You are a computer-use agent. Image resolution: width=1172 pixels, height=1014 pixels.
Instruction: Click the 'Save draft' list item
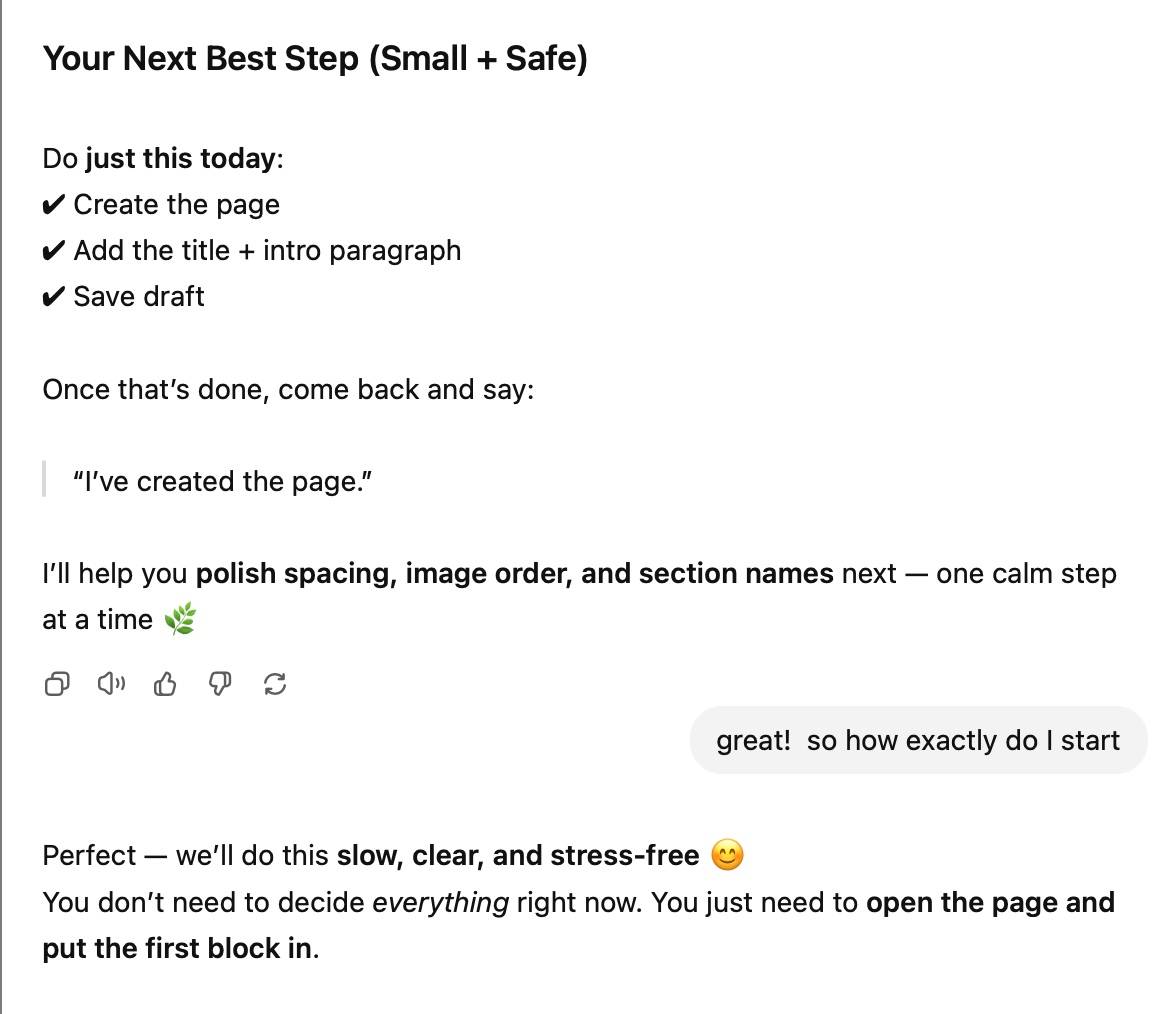coord(138,296)
